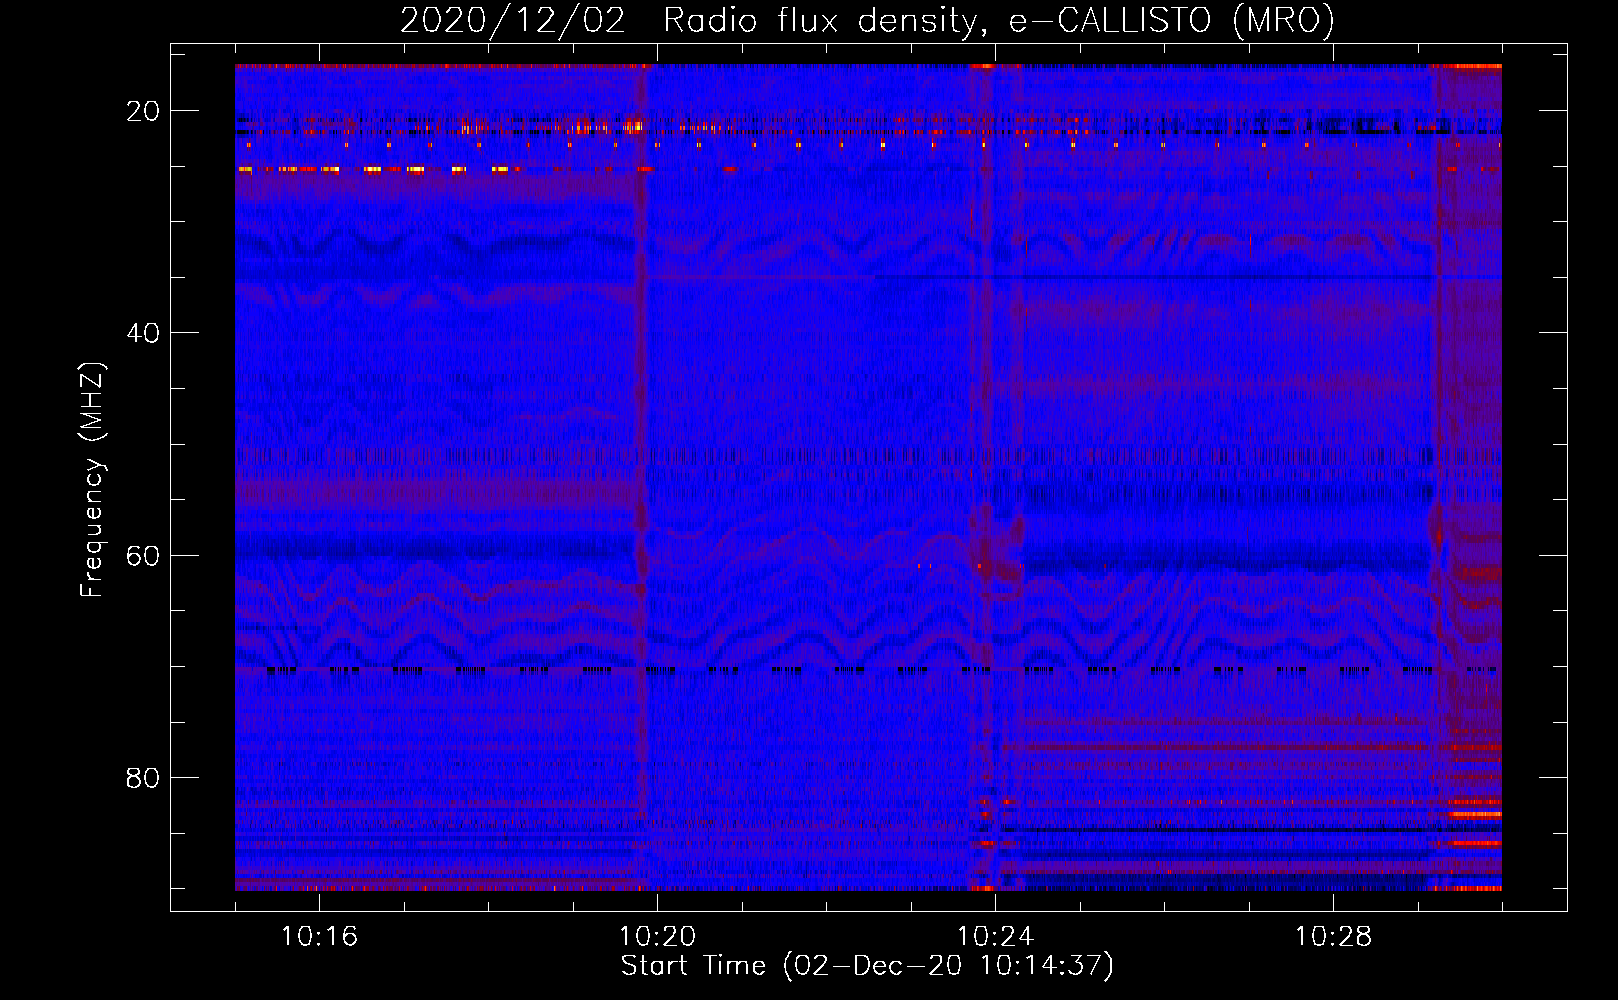Click the 40 frequency tick label
The width and height of the screenshot is (1618, 1000).
pos(143,333)
